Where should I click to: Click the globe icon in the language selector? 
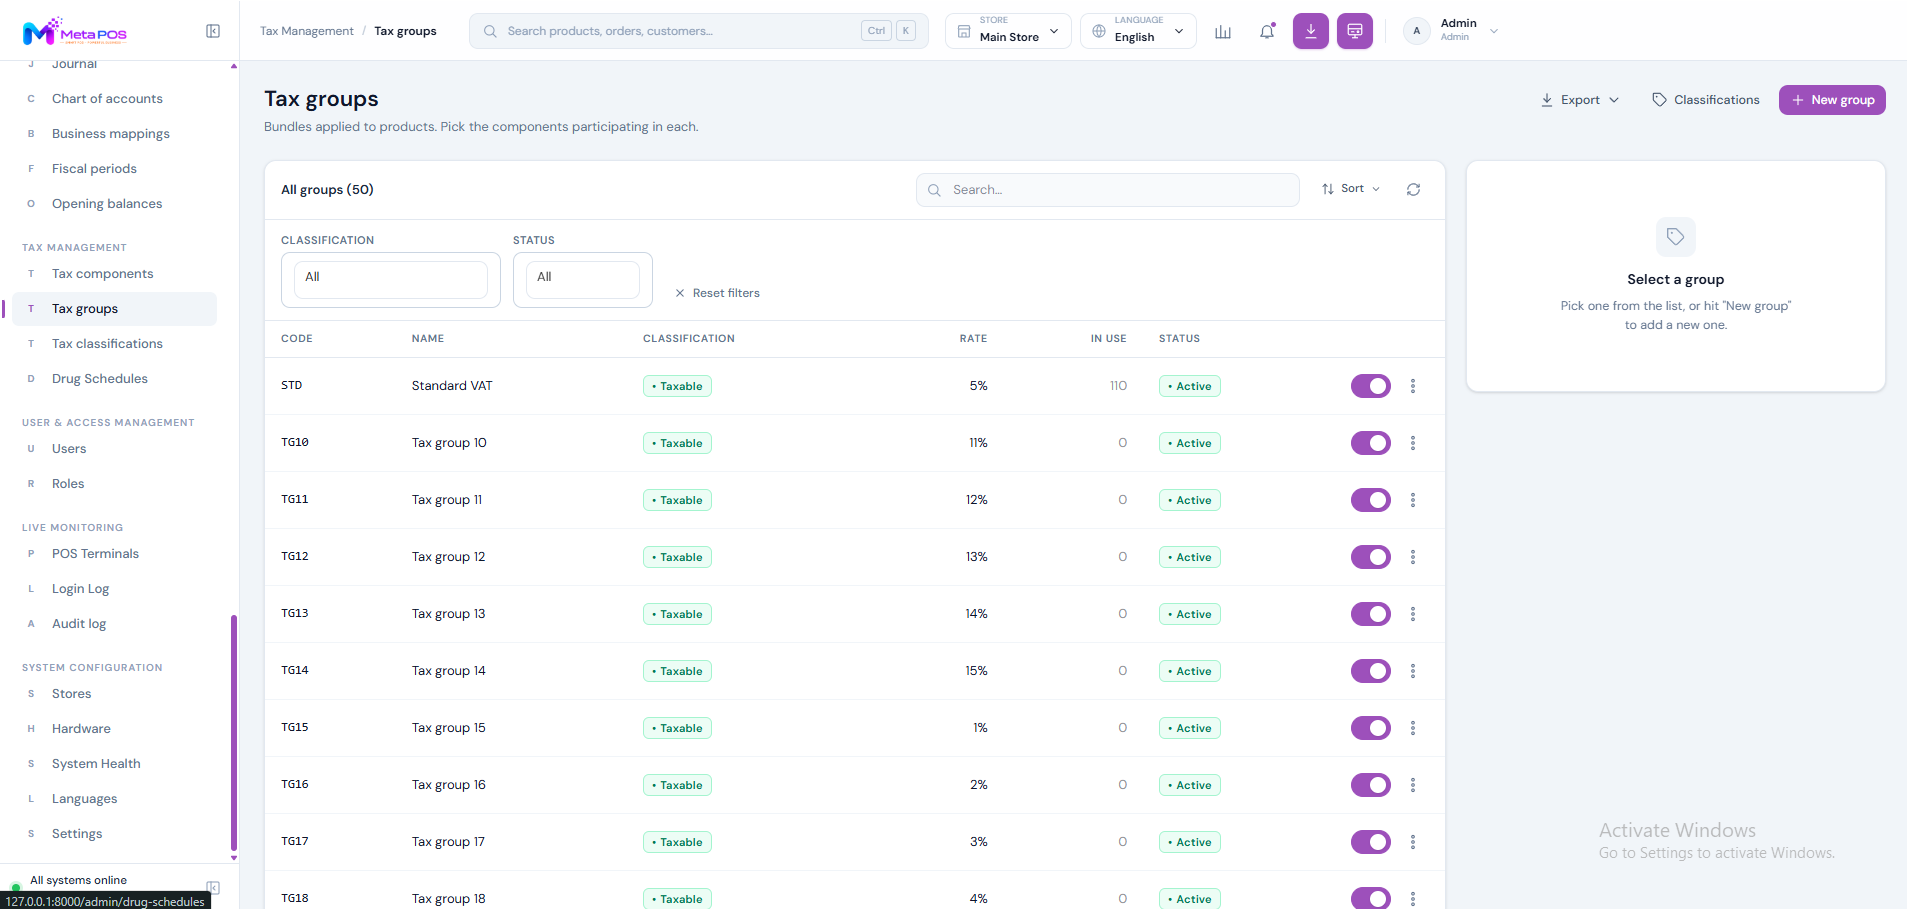point(1099,31)
